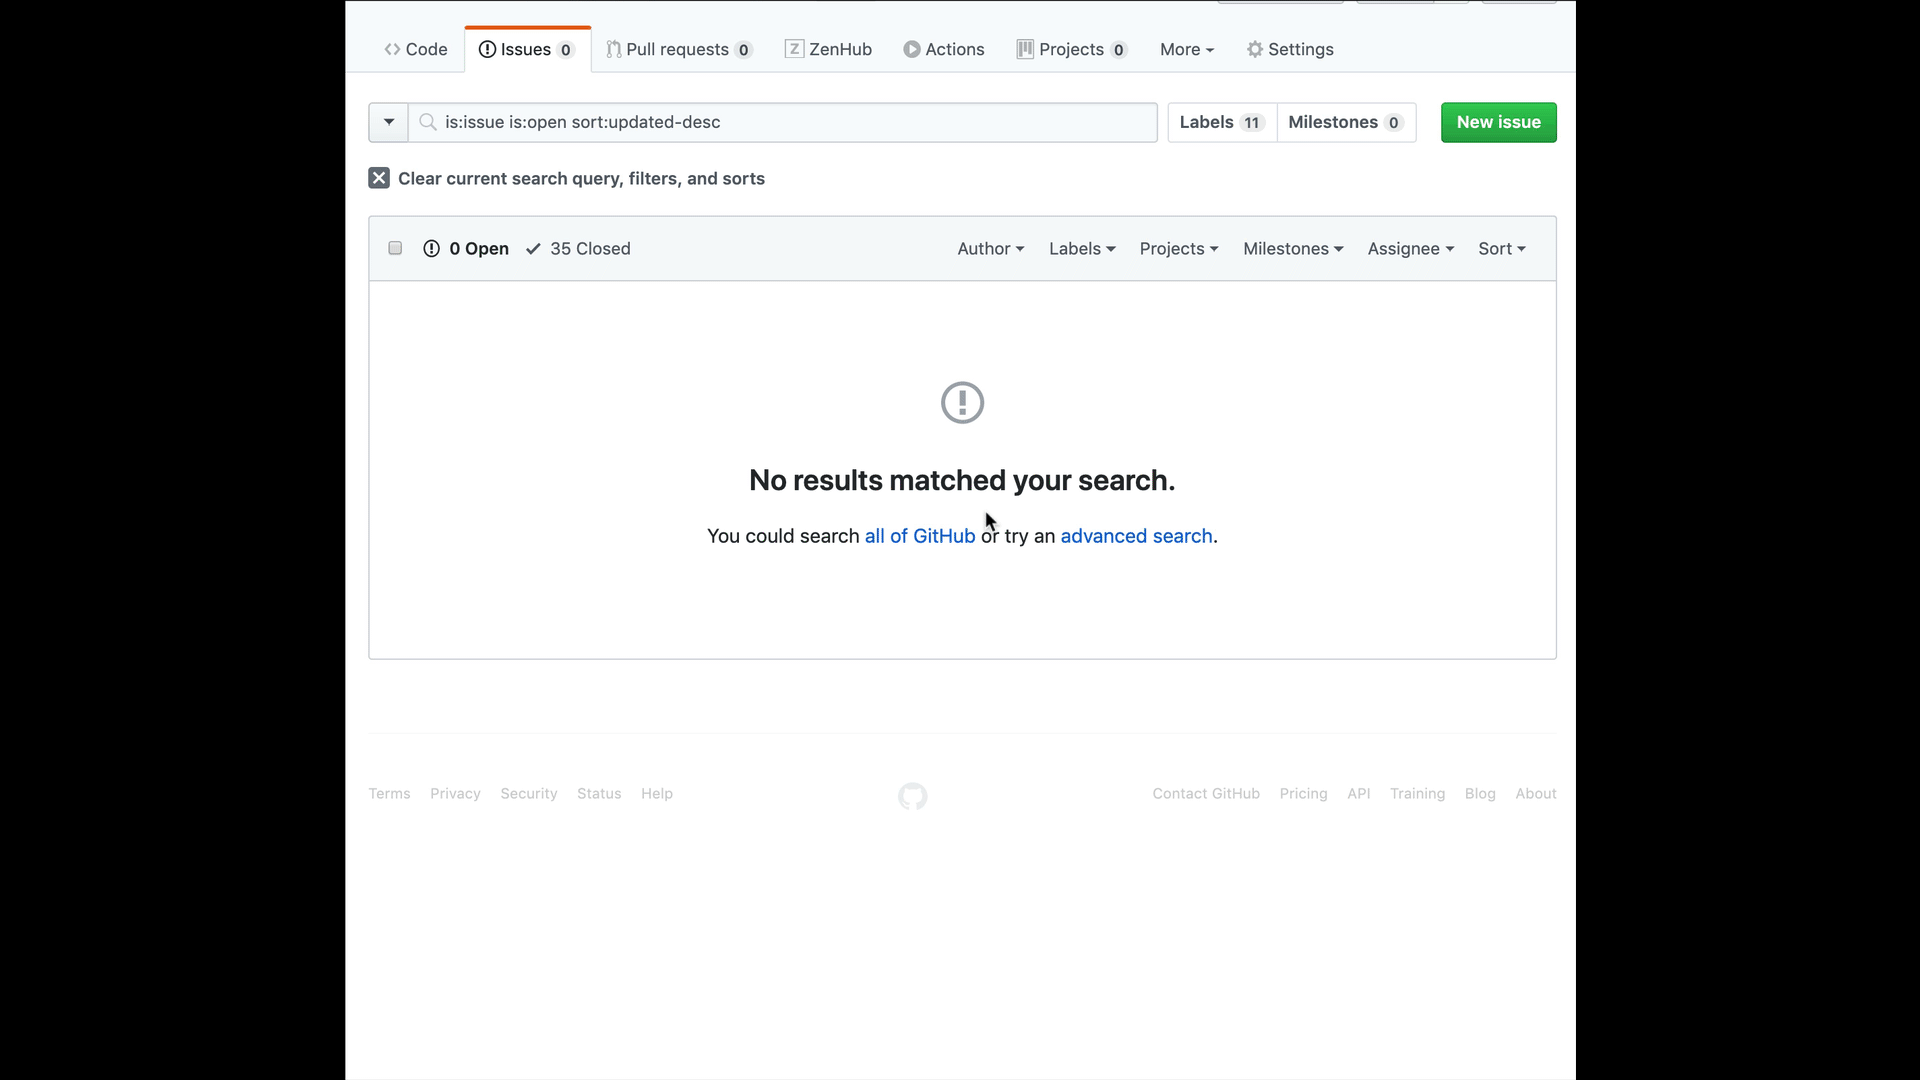Image resolution: width=1920 pixels, height=1080 pixels.
Task: Click the GitHub Octocat logo in footer
Action: [912, 796]
